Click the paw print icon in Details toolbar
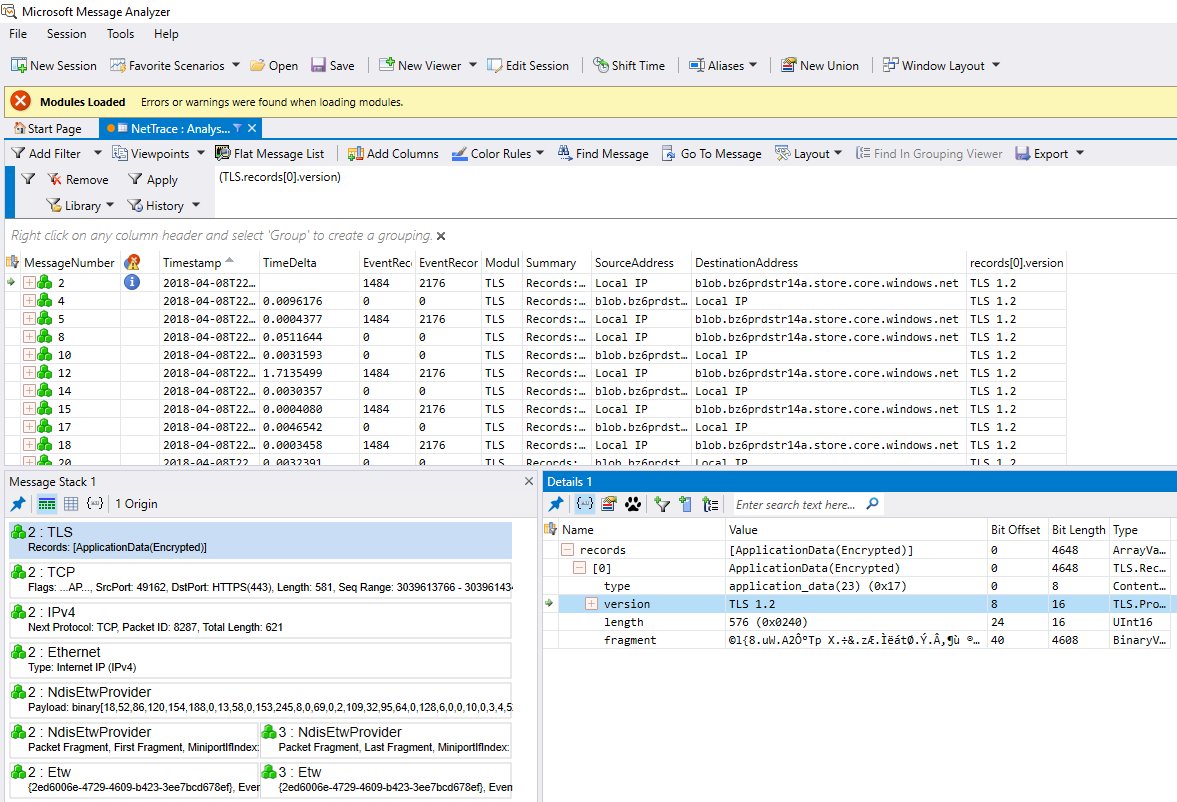 point(633,504)
